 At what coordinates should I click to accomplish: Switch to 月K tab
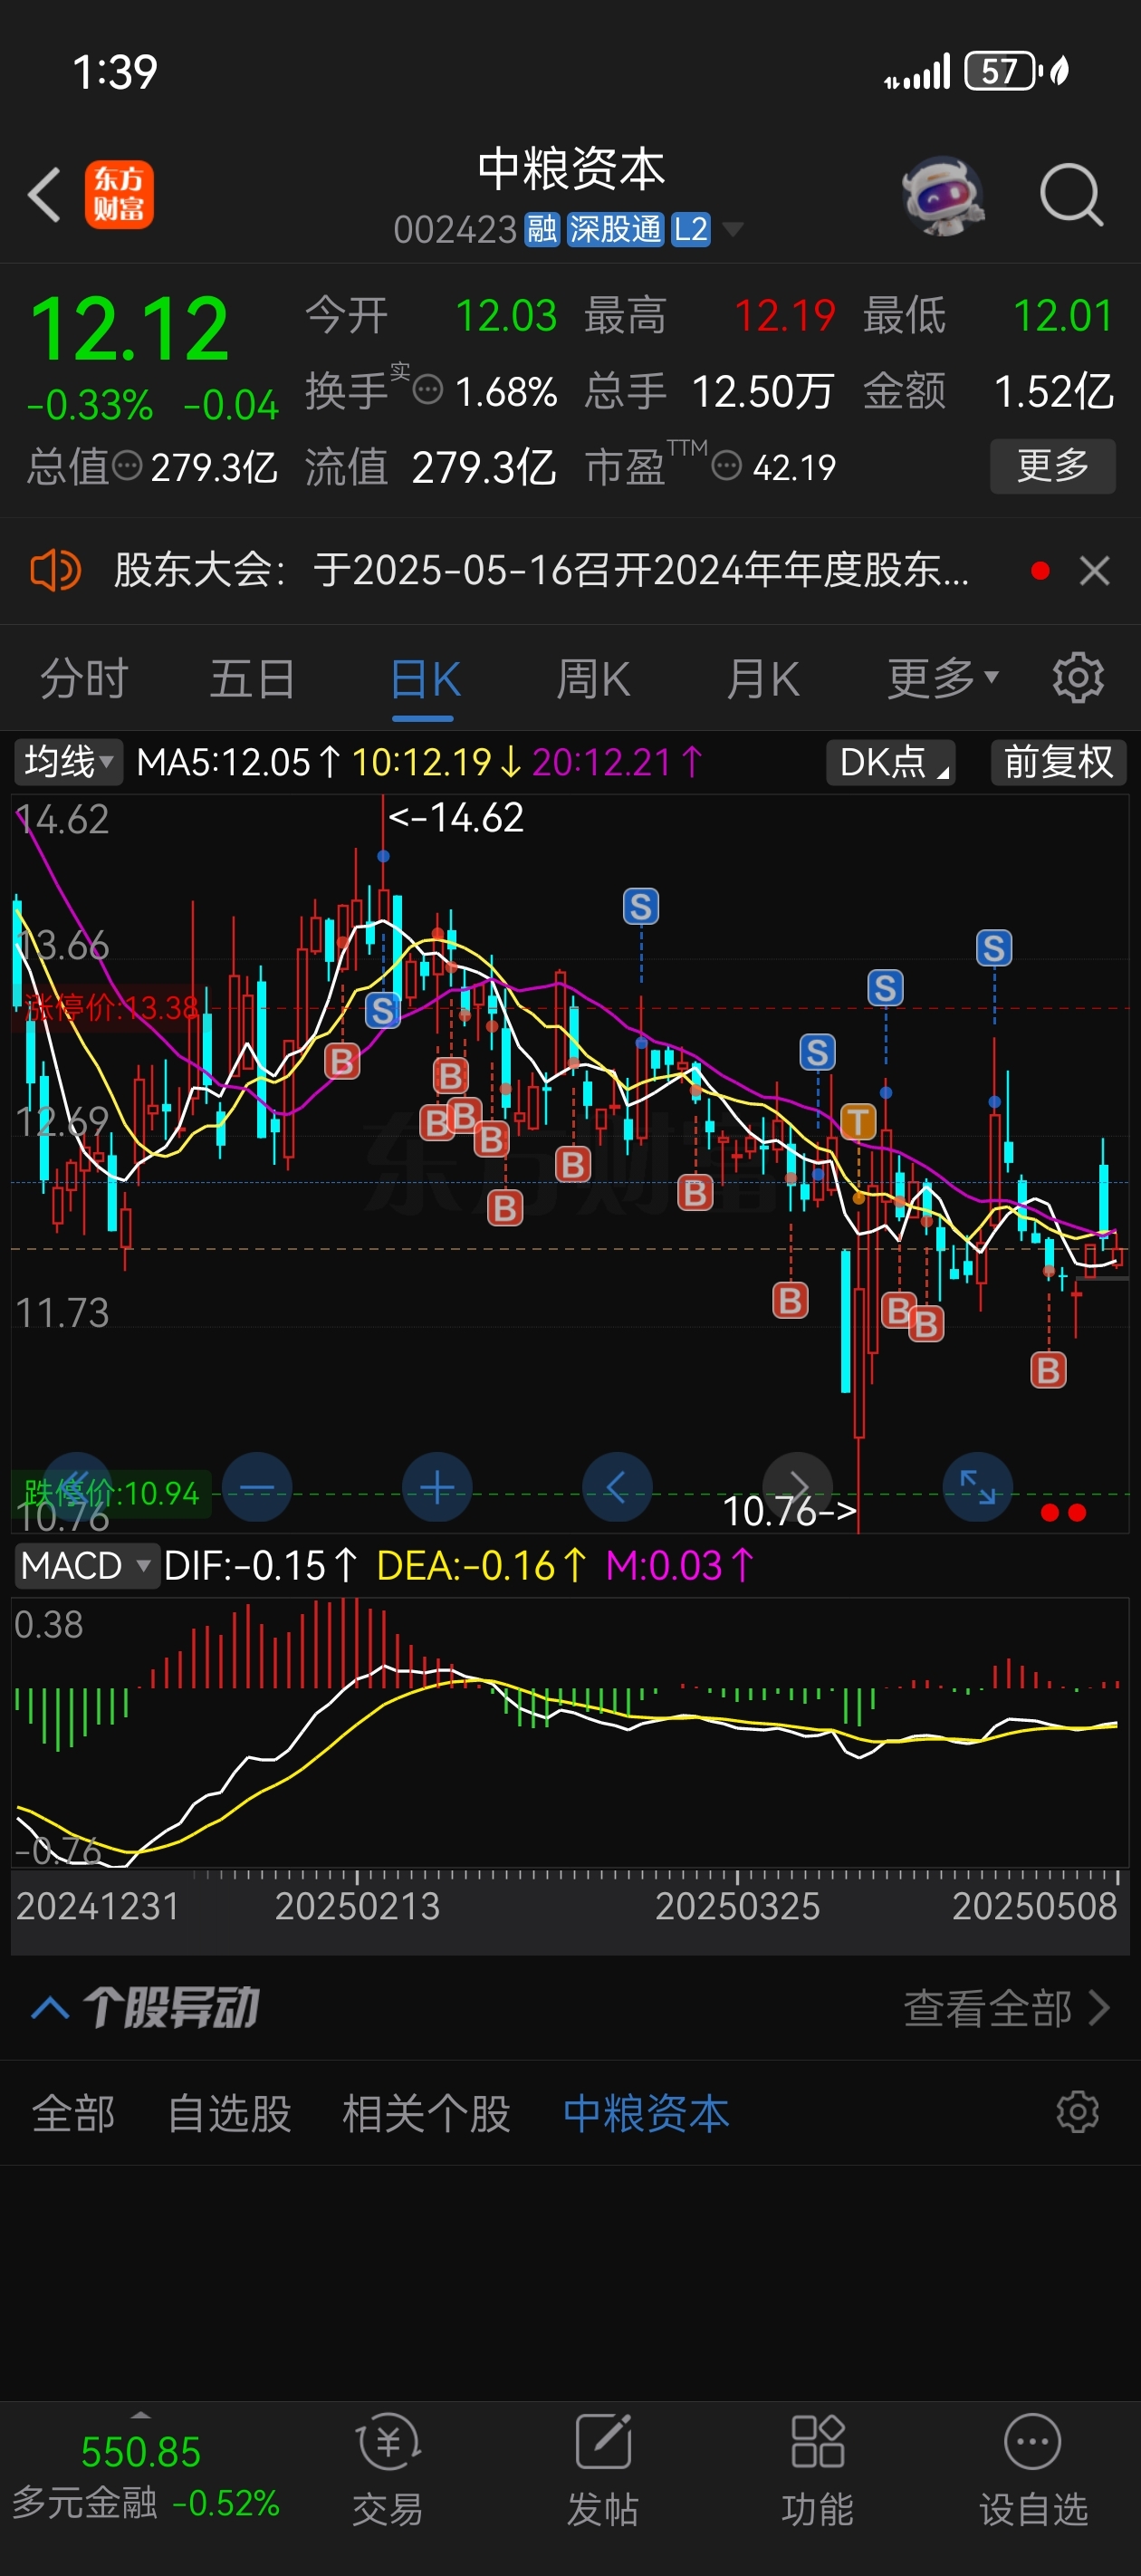point(763,679)
